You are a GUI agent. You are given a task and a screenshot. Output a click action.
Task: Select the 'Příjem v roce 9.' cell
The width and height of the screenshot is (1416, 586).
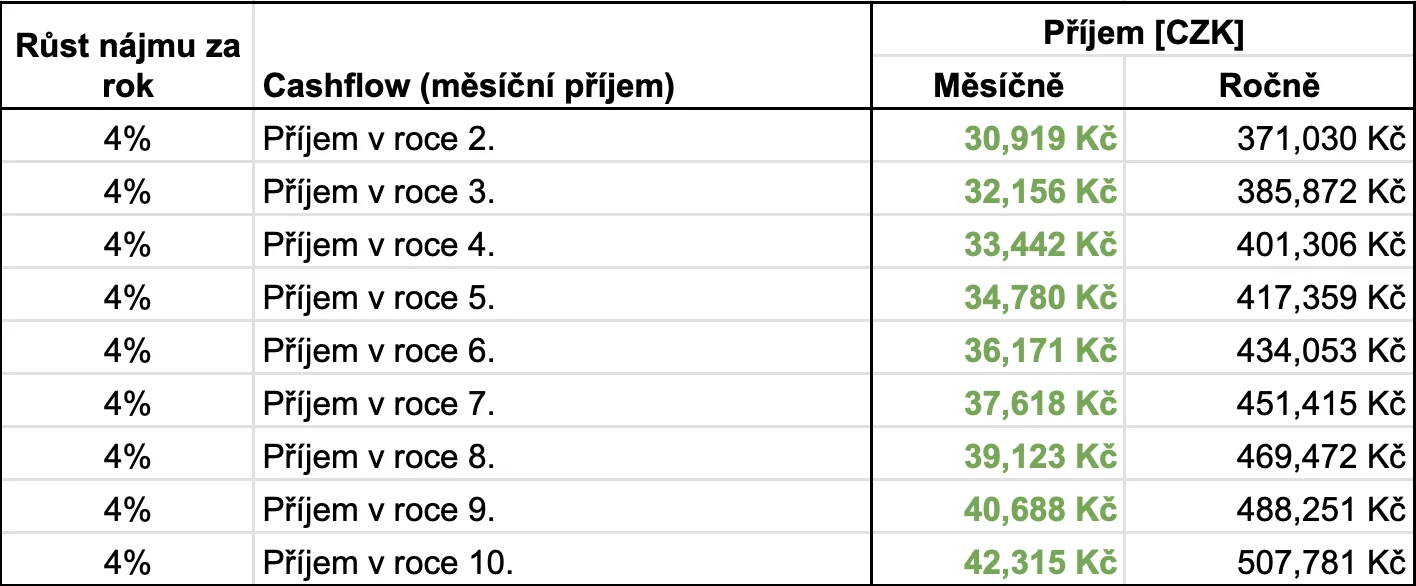(562, 507)
